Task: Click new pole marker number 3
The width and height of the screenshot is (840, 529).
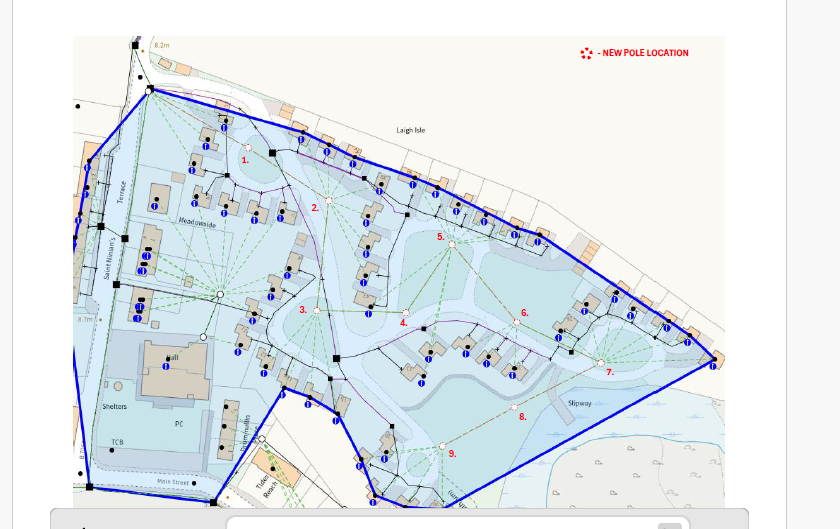Action: [317, 310]
